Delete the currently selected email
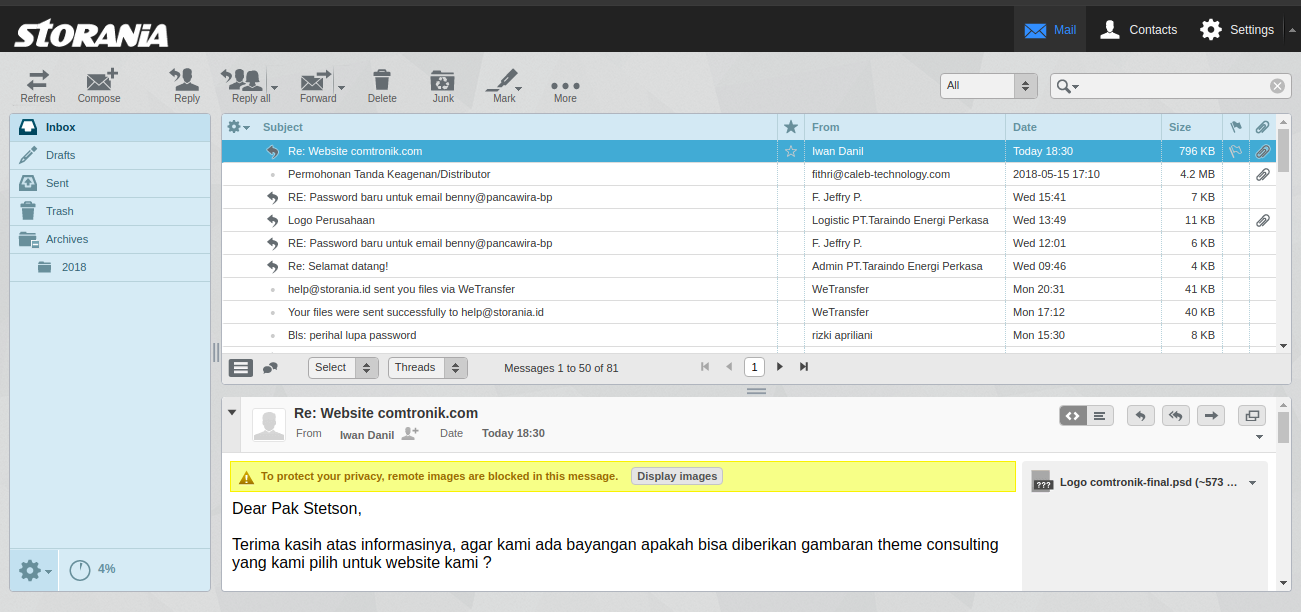The image size is (1301, 612). click(381, 85)
